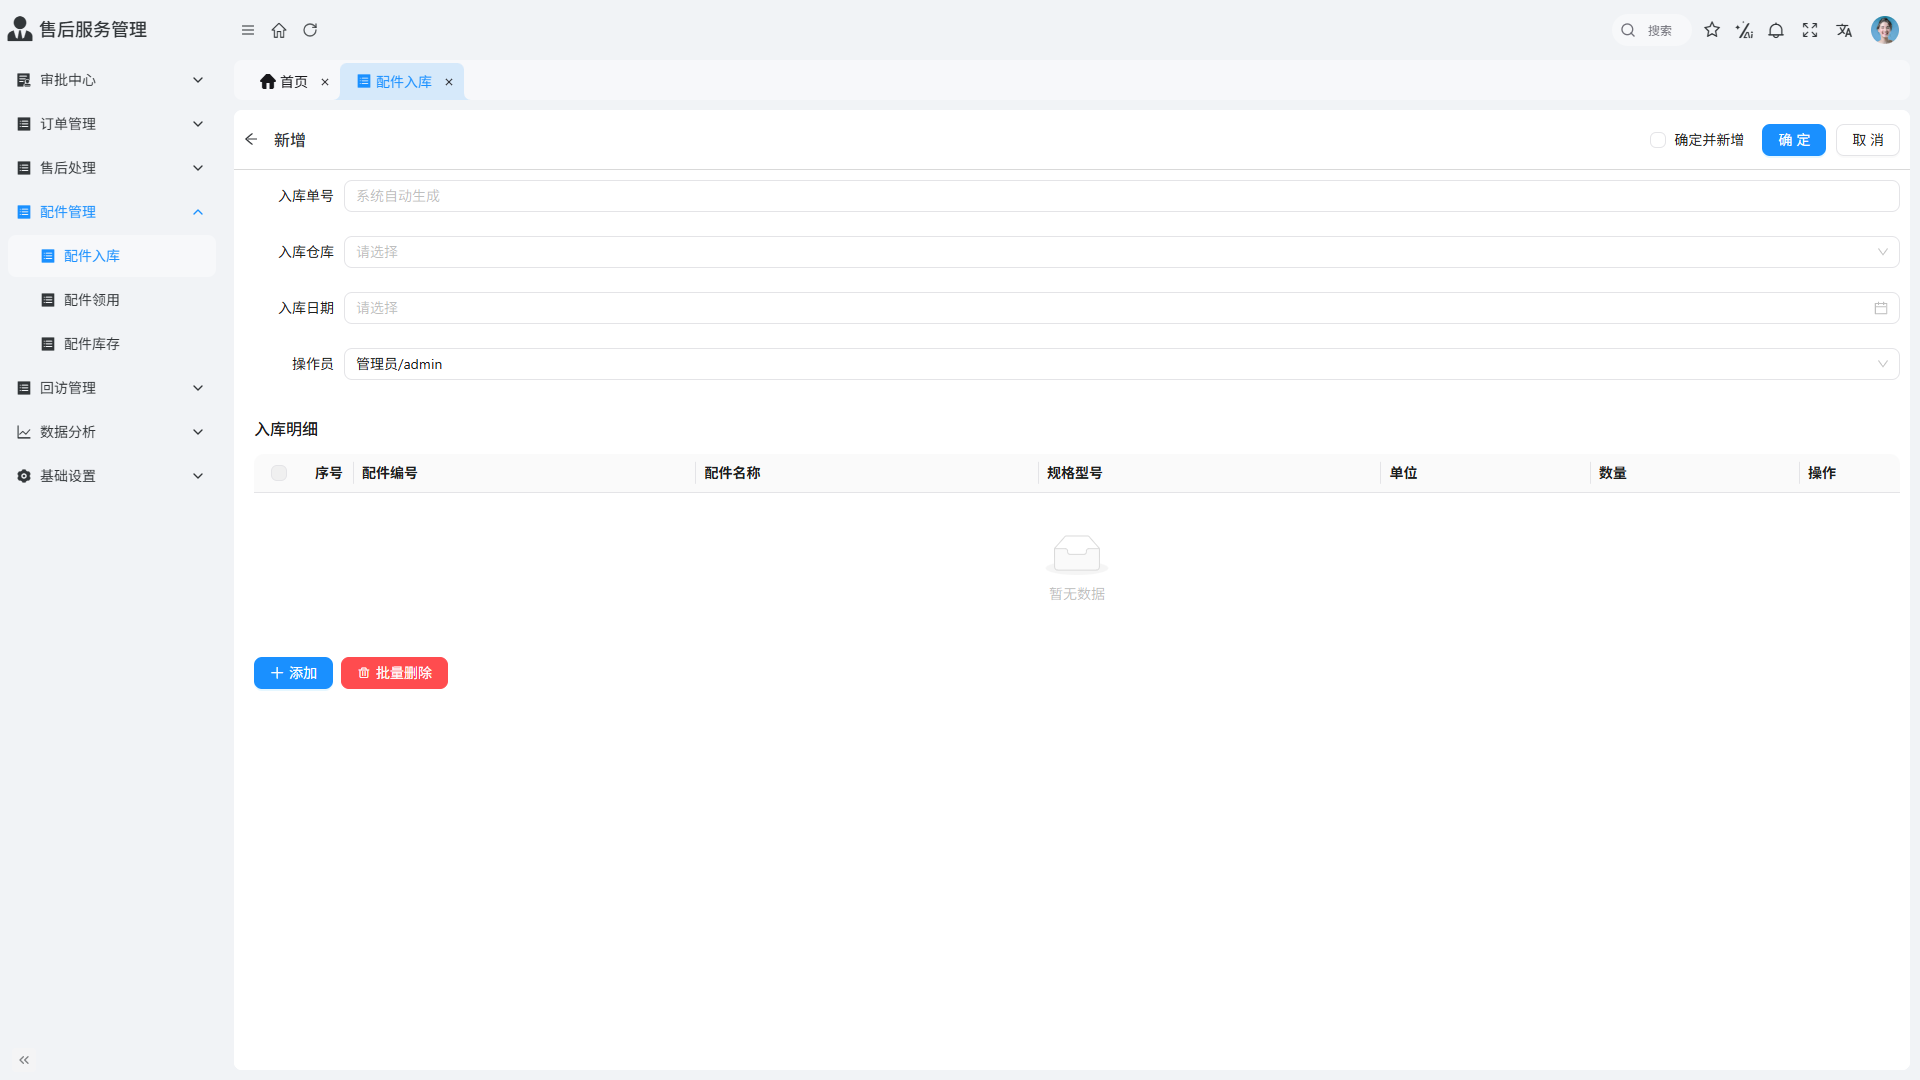Click the 售后处理 sidebar icon
1920x1080 pixels.
24,168
